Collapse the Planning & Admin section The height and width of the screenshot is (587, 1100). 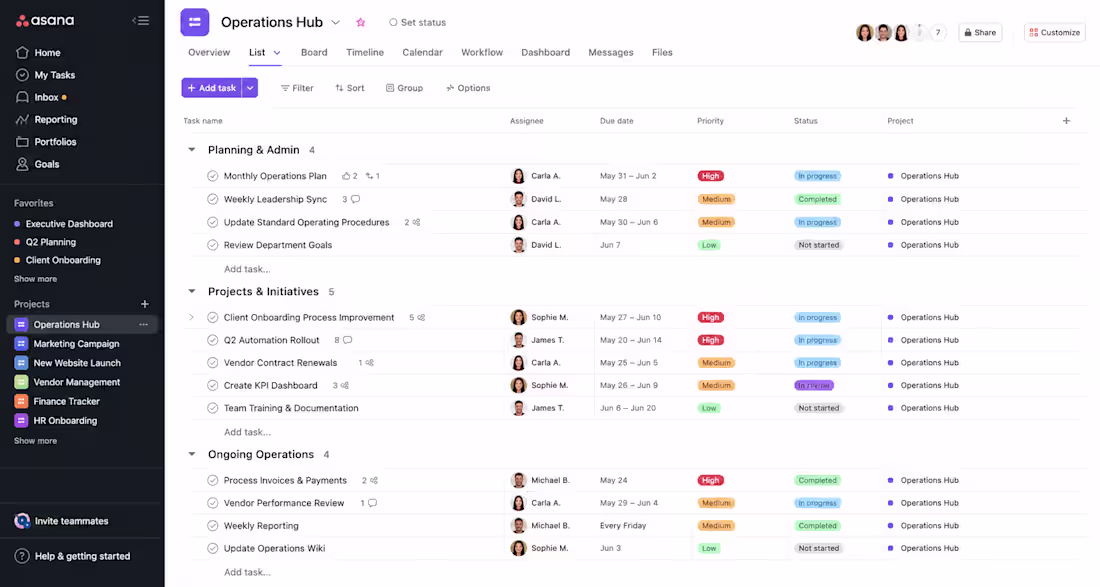[192, 149]
